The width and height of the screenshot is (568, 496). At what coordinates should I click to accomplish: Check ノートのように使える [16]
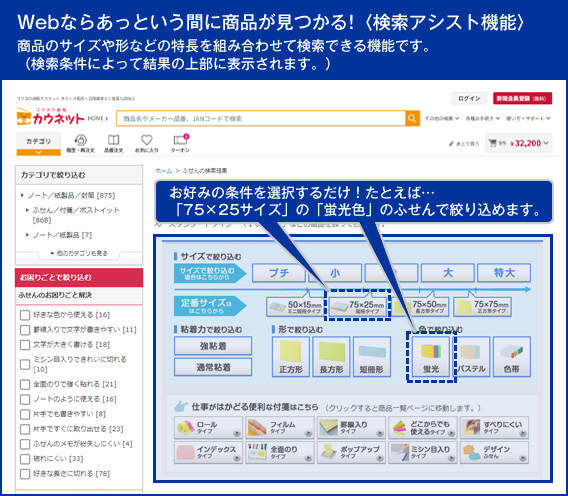pyautogui.click(x=25, y=399)
